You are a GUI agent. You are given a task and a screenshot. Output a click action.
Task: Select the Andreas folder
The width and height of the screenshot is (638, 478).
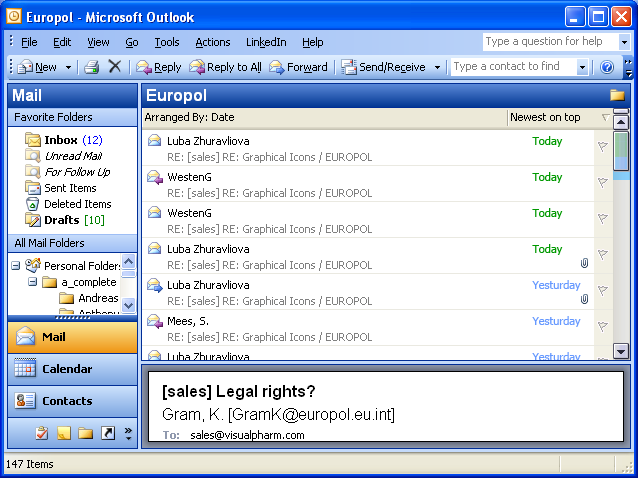pos(89,298)
